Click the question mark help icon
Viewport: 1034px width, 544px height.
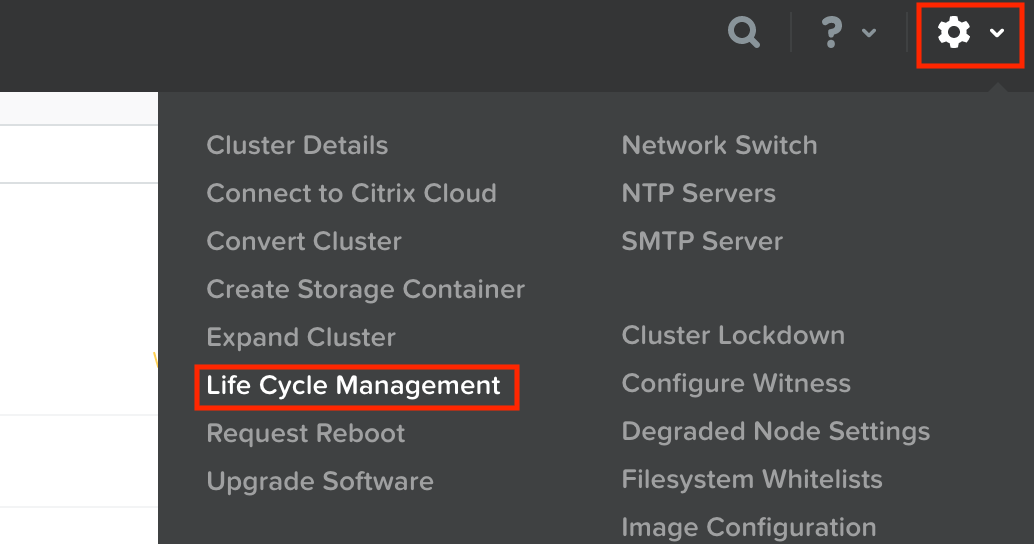click(830, 33)
